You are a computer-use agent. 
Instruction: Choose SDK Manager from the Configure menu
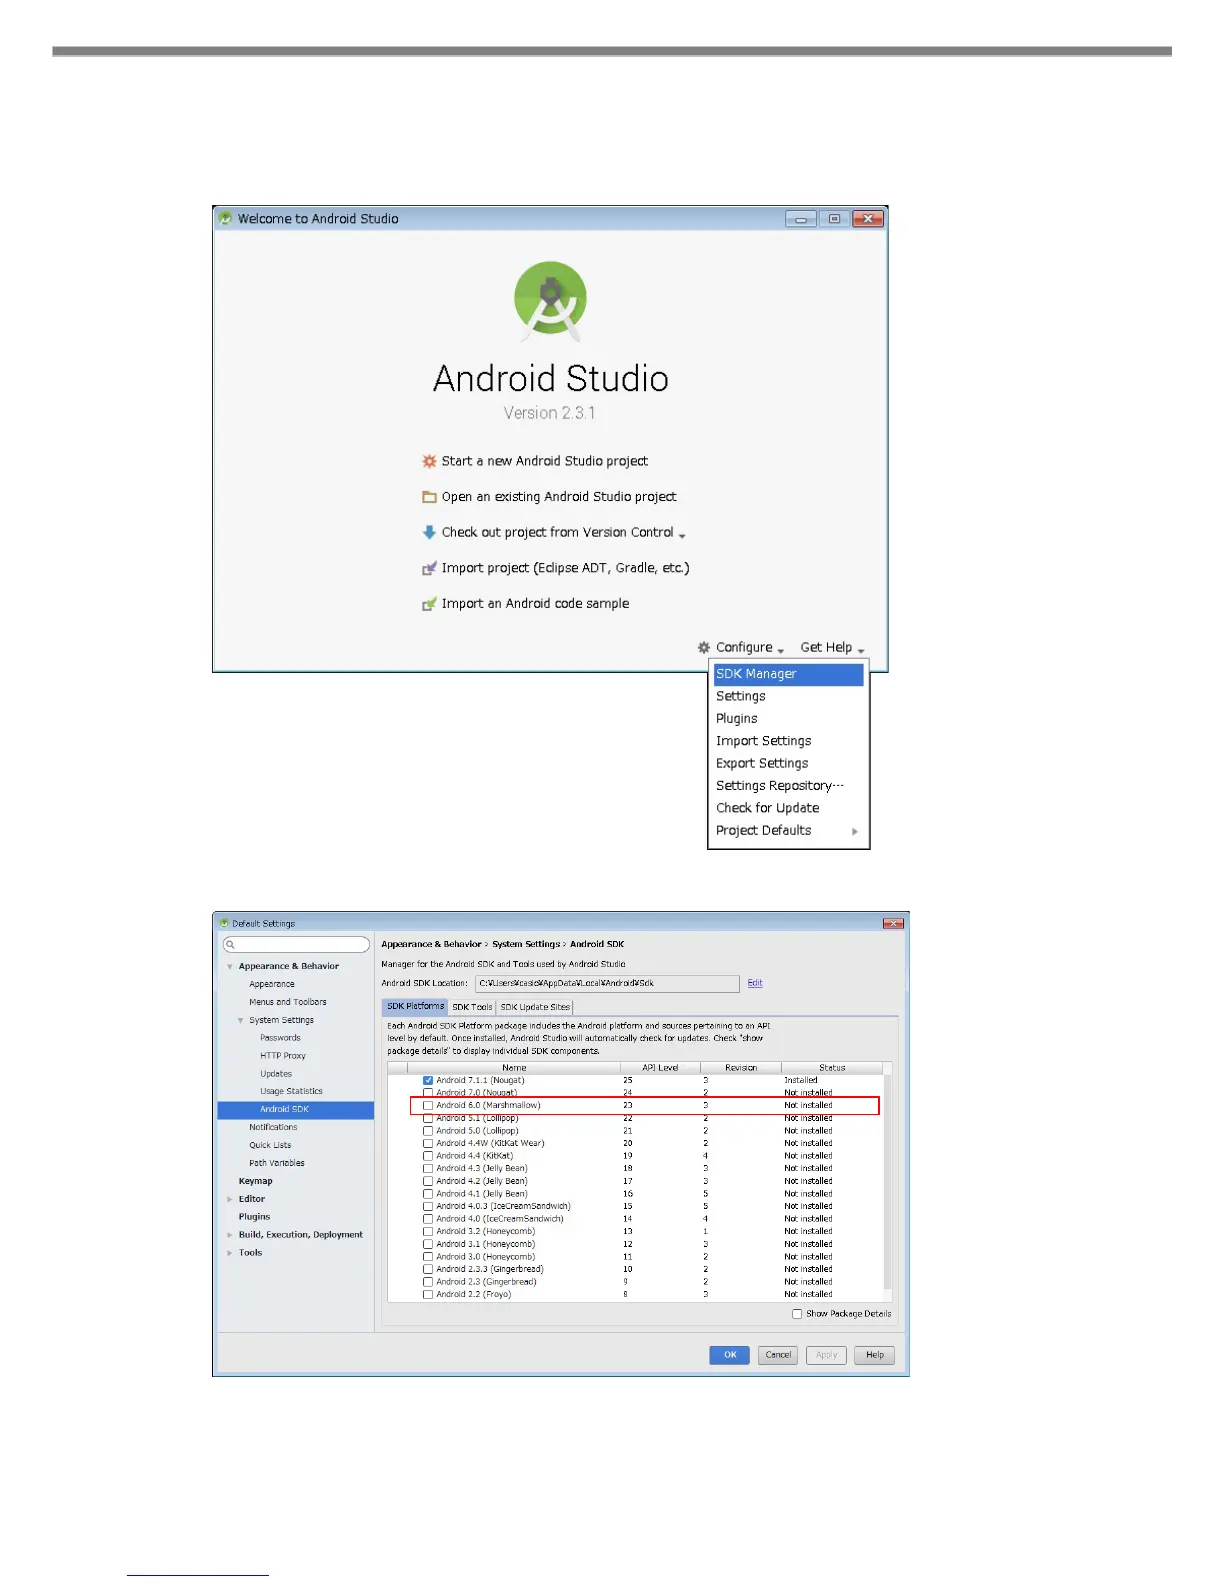coord(788,674)
